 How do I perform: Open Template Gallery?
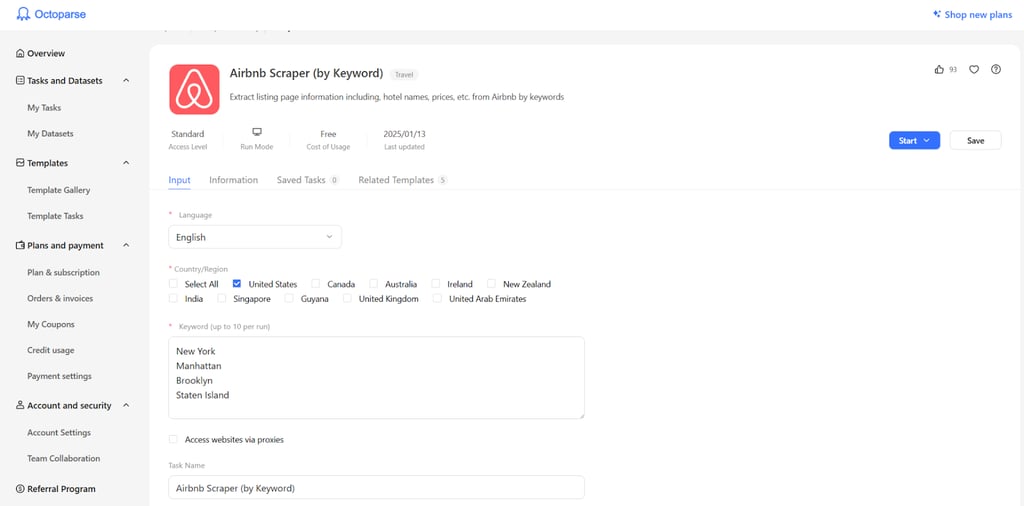coord(59,190)
